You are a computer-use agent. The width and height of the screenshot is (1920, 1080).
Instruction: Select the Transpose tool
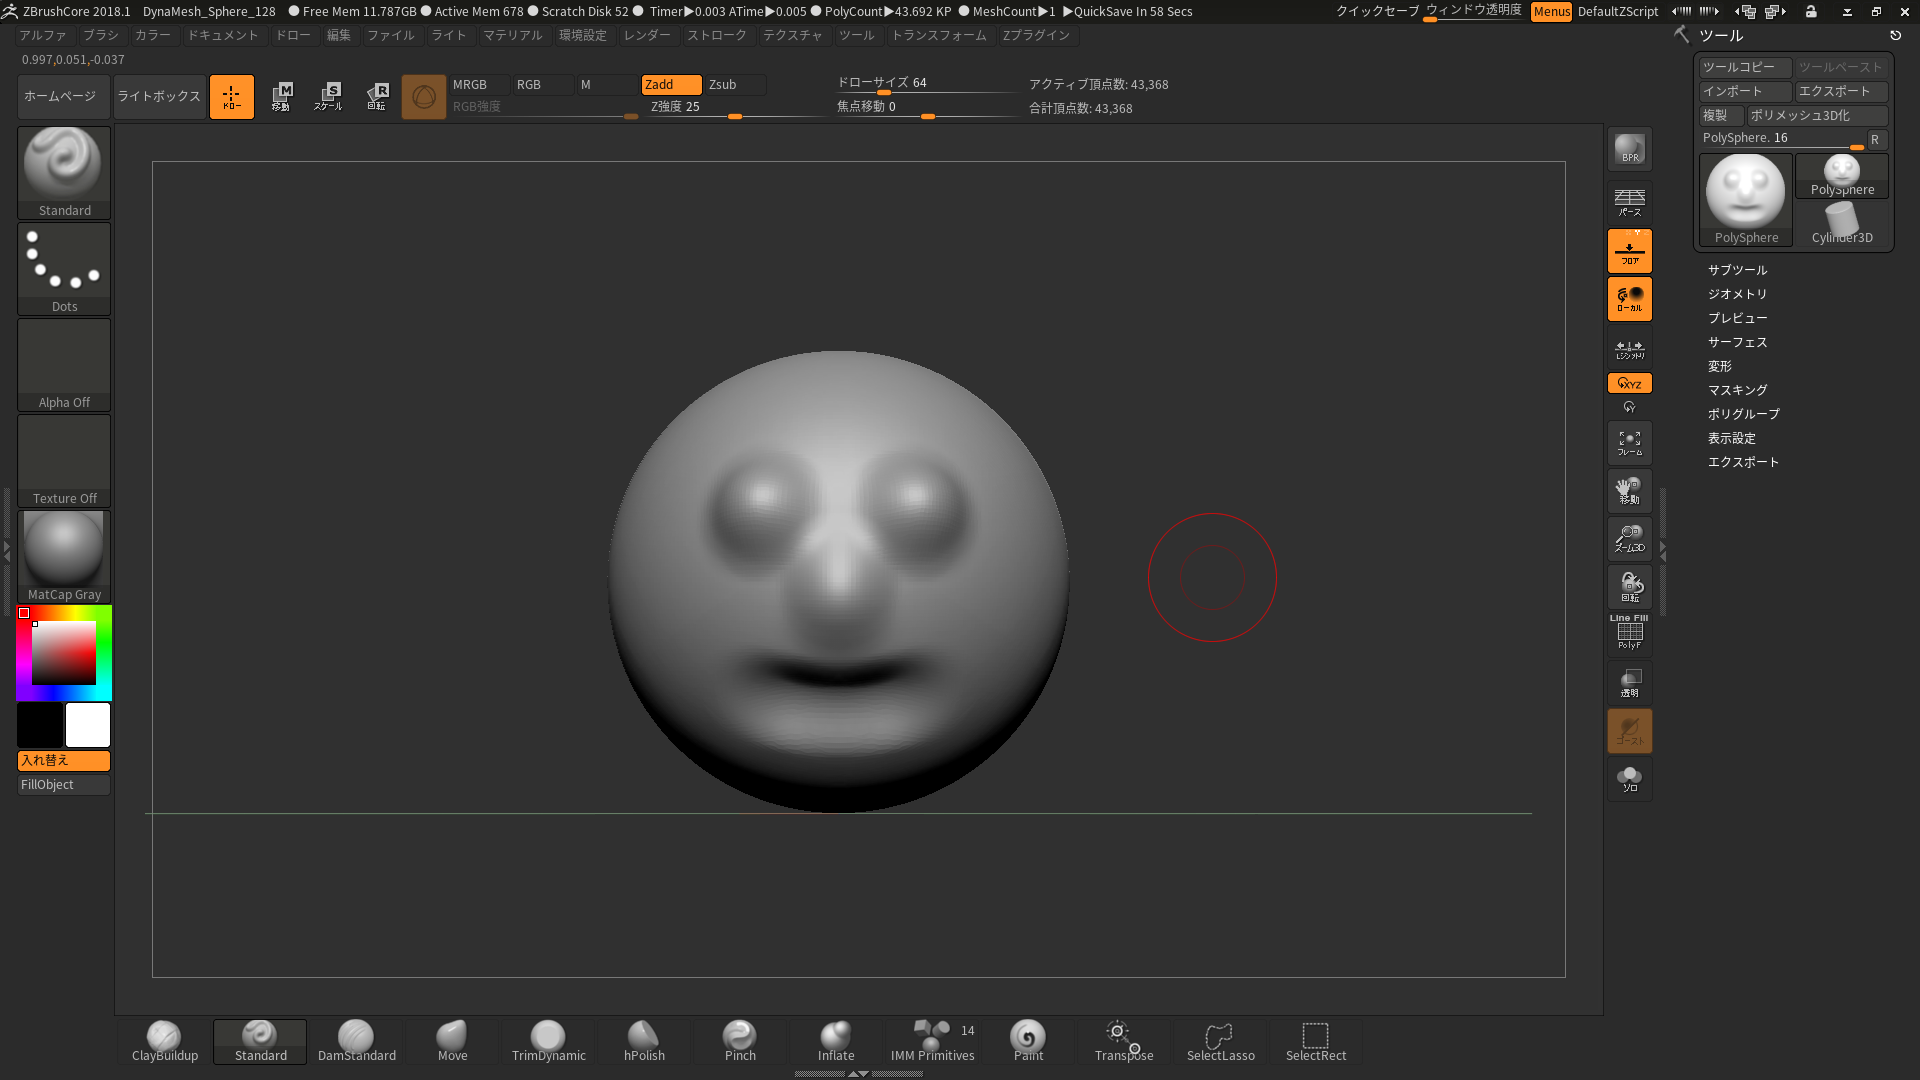tap(1124, 1039)
